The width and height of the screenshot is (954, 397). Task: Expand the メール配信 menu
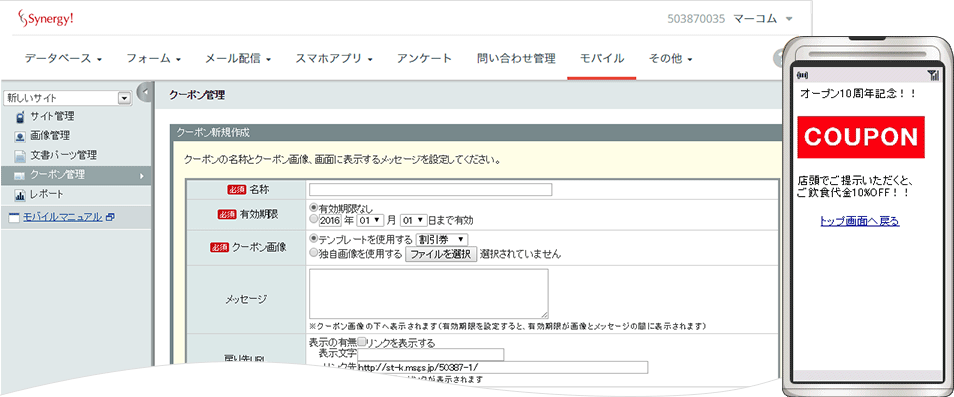click(x=238, y=59)
